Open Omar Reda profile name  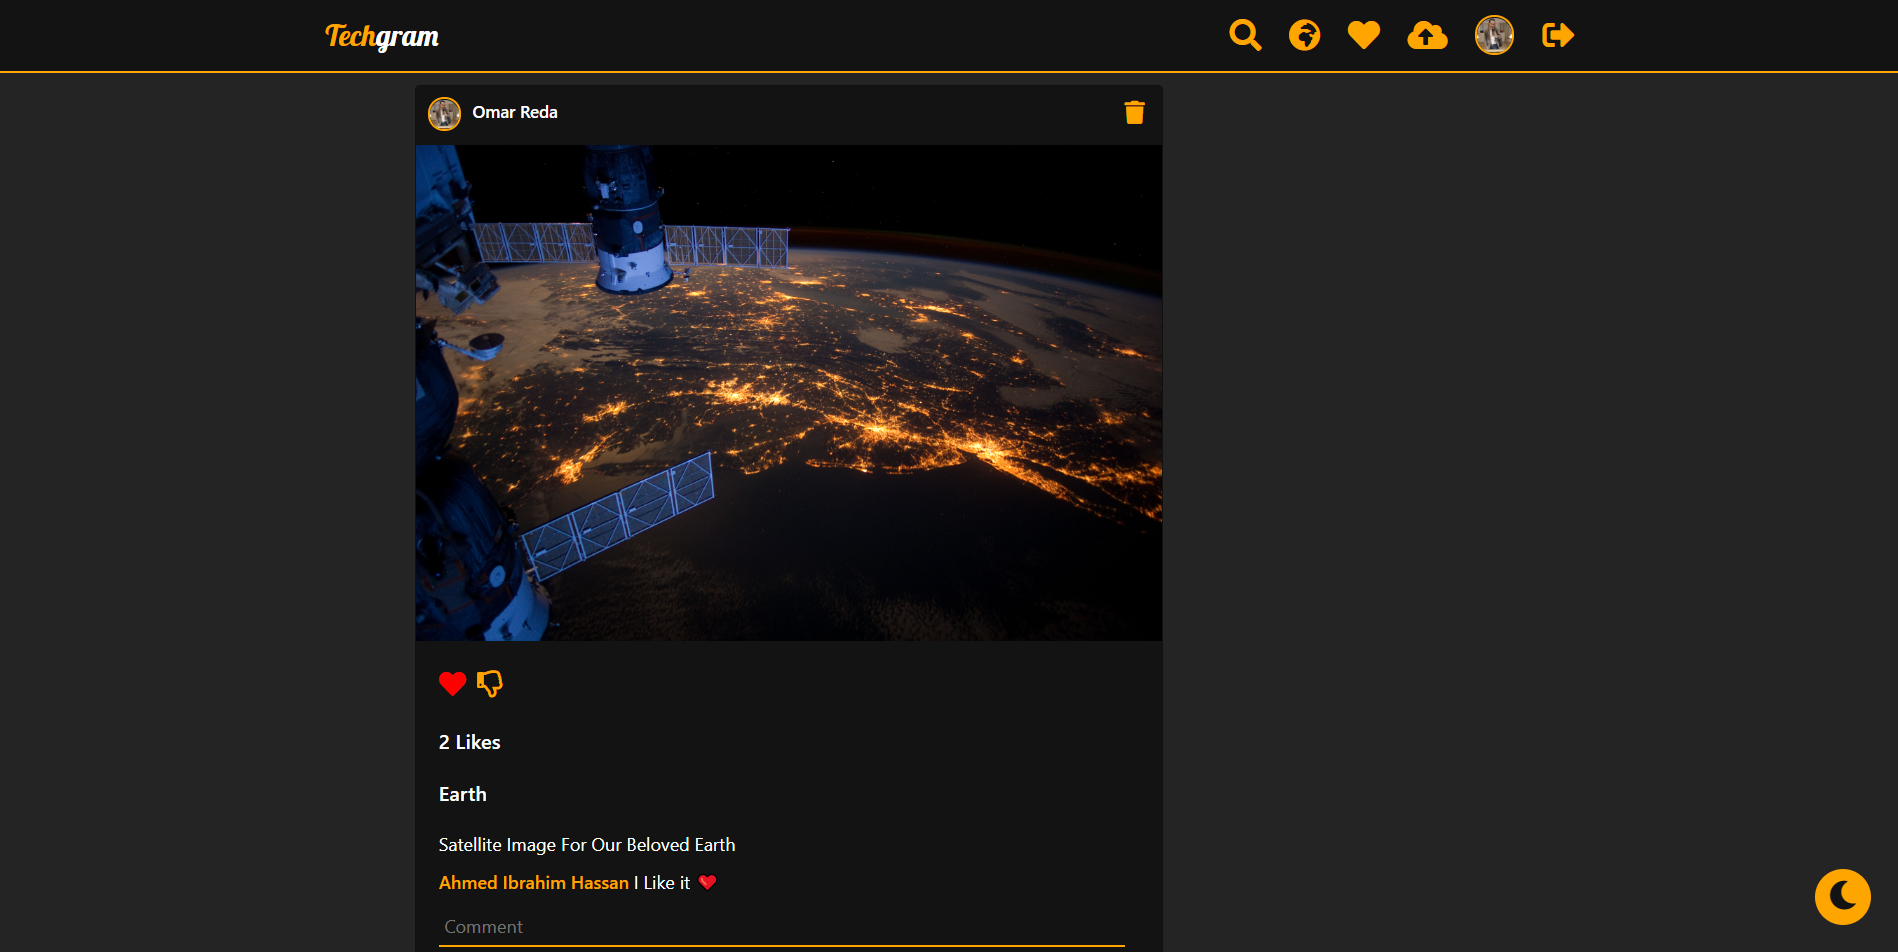tap(515, 112)
